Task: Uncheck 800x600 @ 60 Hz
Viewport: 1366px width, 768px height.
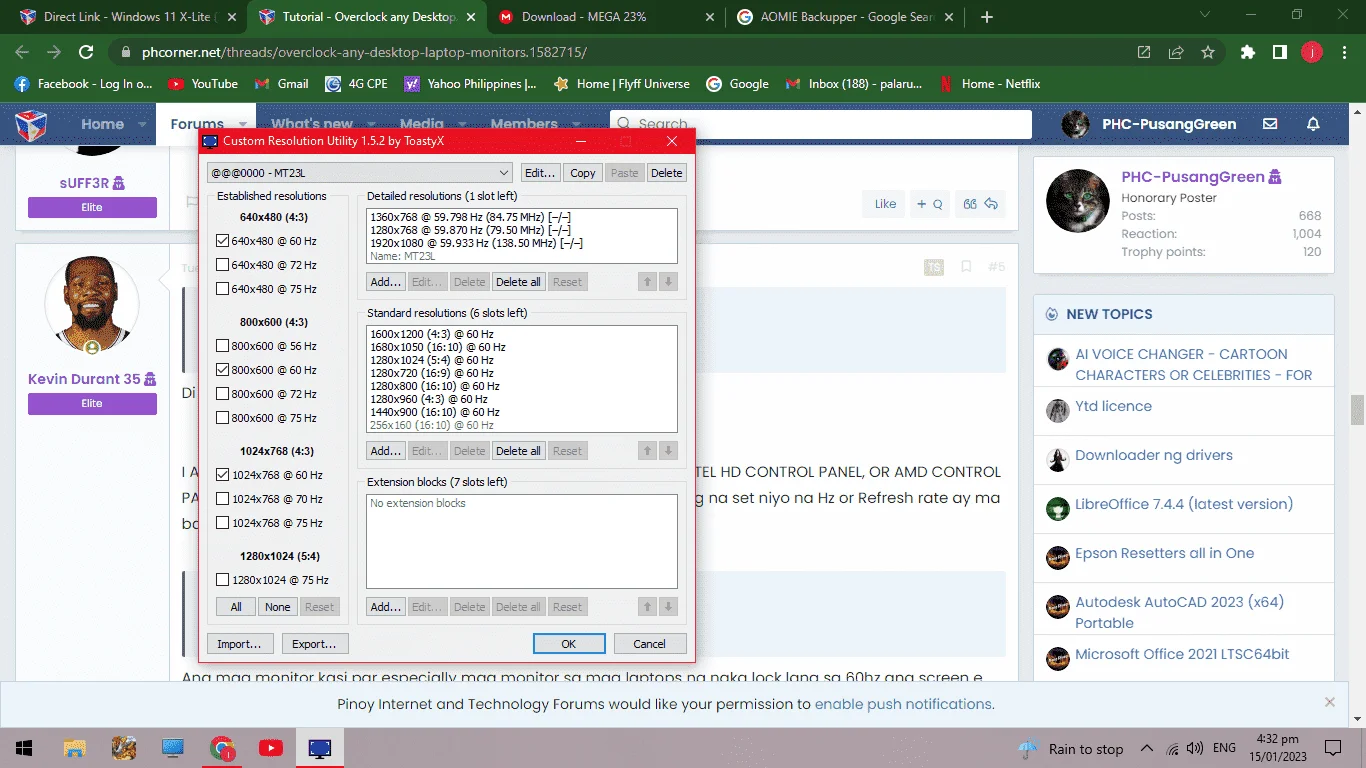Action: coord(222,370)
